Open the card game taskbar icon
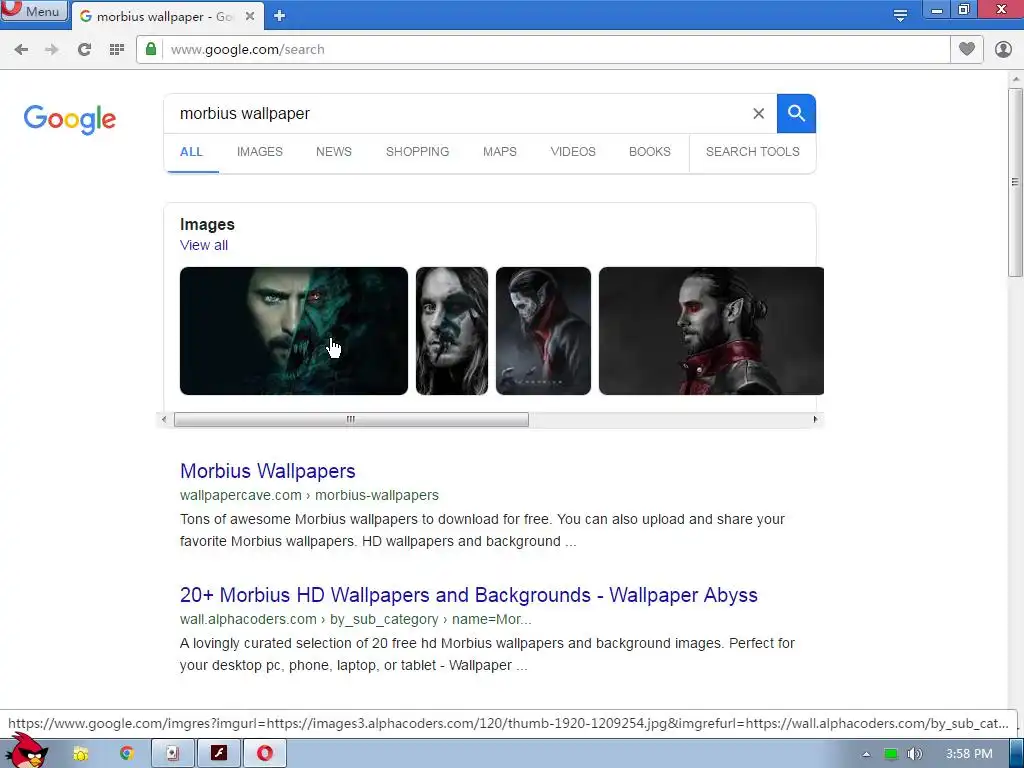The width and height of the screenshot is (1024, 768). pyautogui.click(x=172, y=754)
